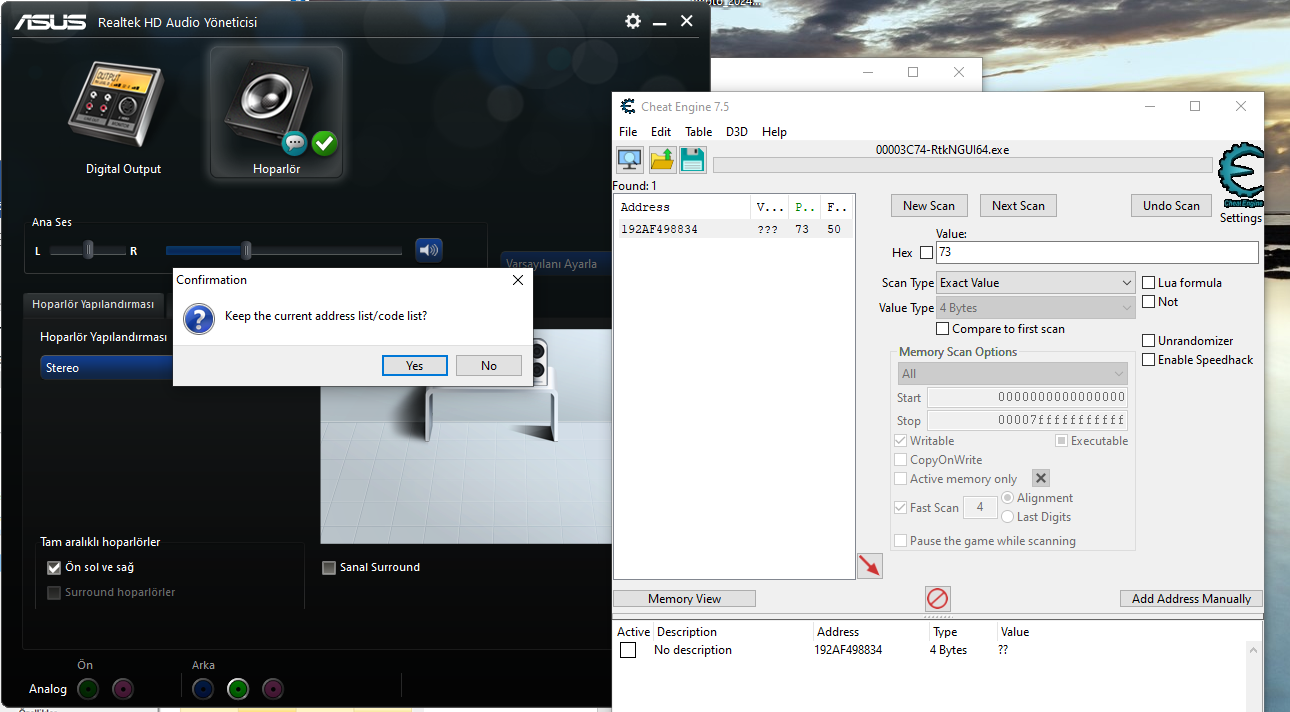1290x712 pixels.
Task: Toggle the Hex checkbox
Action: coord(926,253)
